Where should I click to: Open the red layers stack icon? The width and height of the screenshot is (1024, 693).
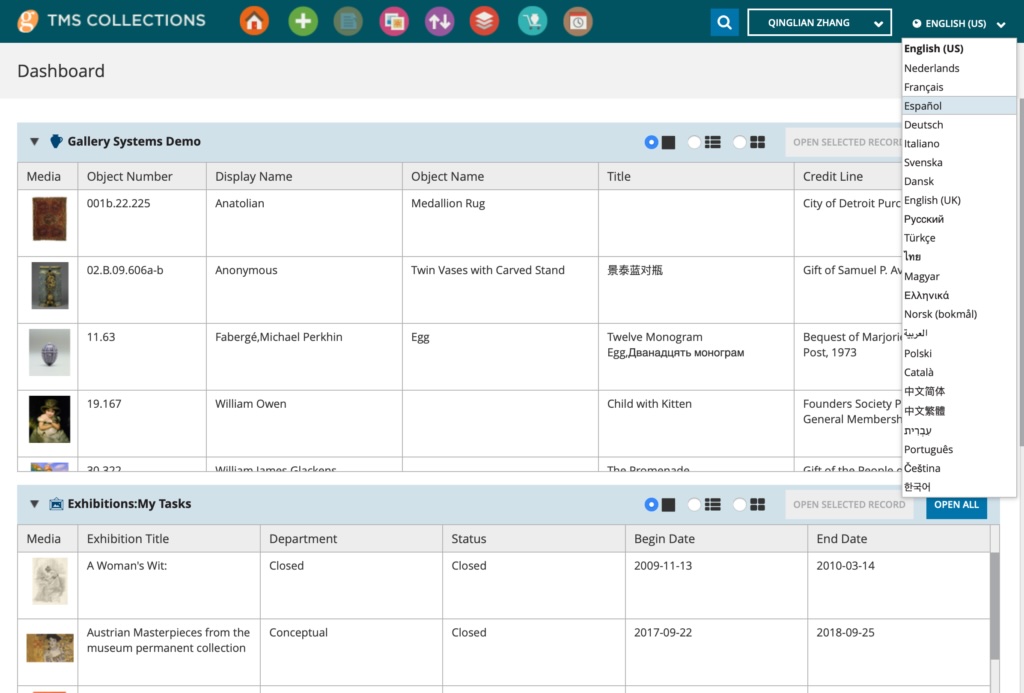pos(484,22)
